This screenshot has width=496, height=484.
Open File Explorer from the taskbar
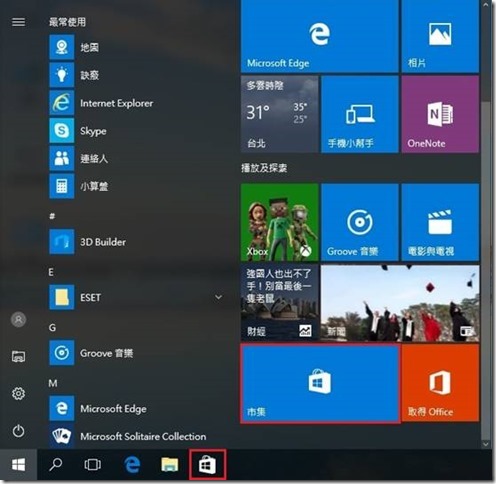point(170,464)
